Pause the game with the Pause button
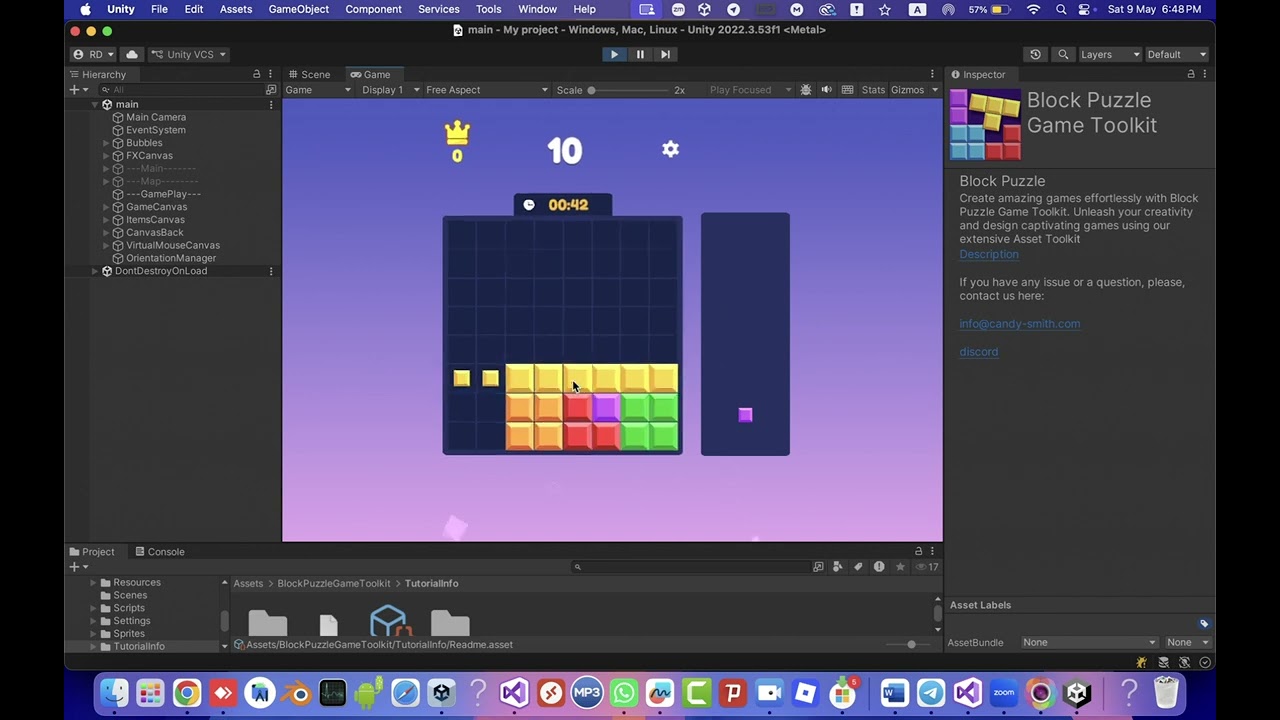 [x=640, y=54]
